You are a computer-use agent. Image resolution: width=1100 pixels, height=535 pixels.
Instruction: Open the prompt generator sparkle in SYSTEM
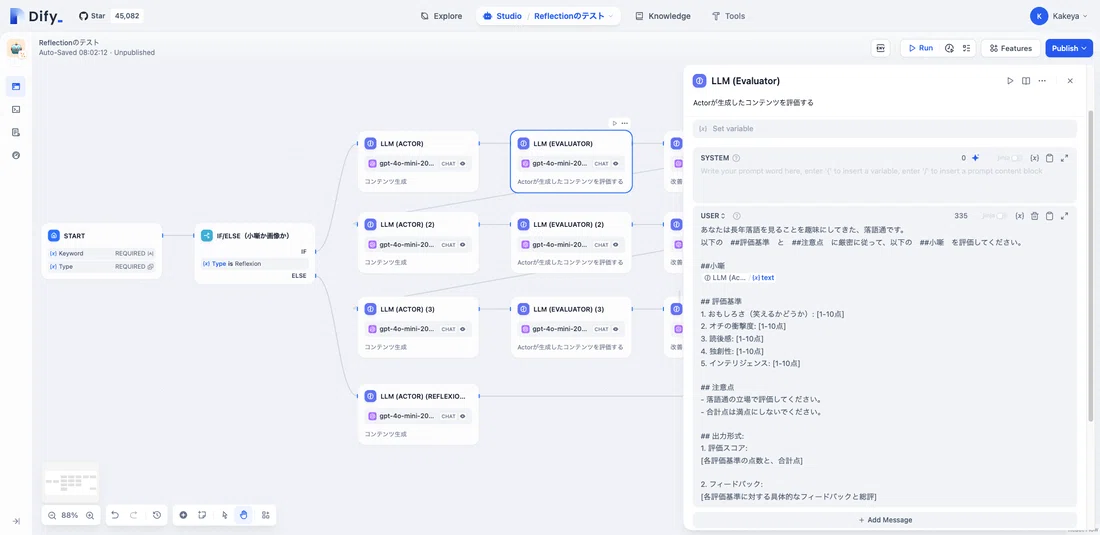coord(975,158)
